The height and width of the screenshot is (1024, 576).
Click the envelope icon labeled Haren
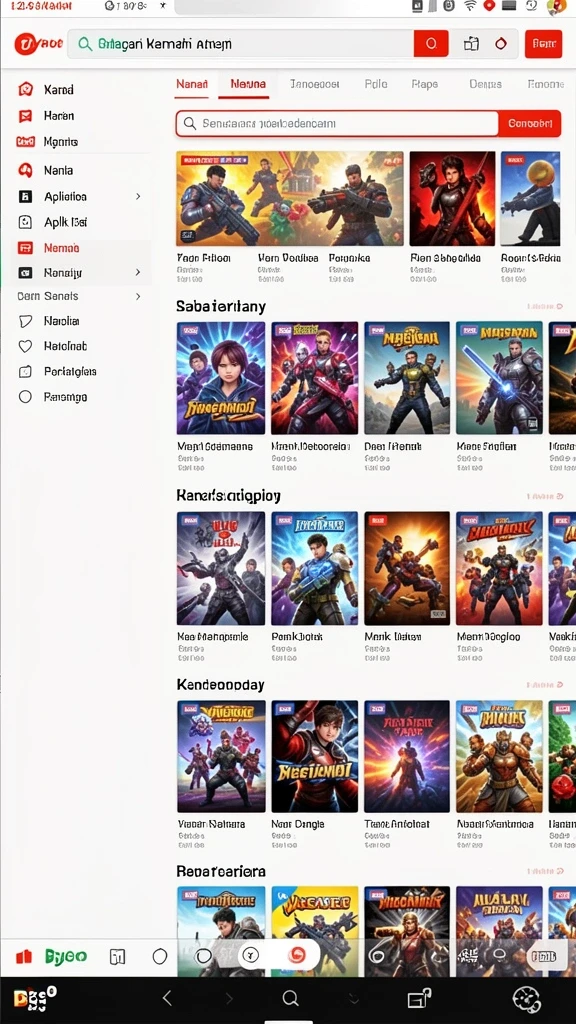[x=25, y=116]
